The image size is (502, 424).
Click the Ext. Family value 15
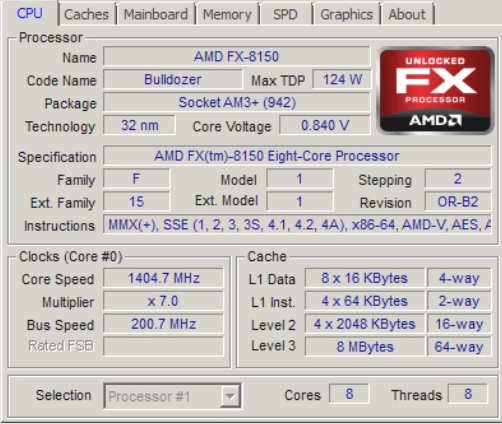click(136, 202)
